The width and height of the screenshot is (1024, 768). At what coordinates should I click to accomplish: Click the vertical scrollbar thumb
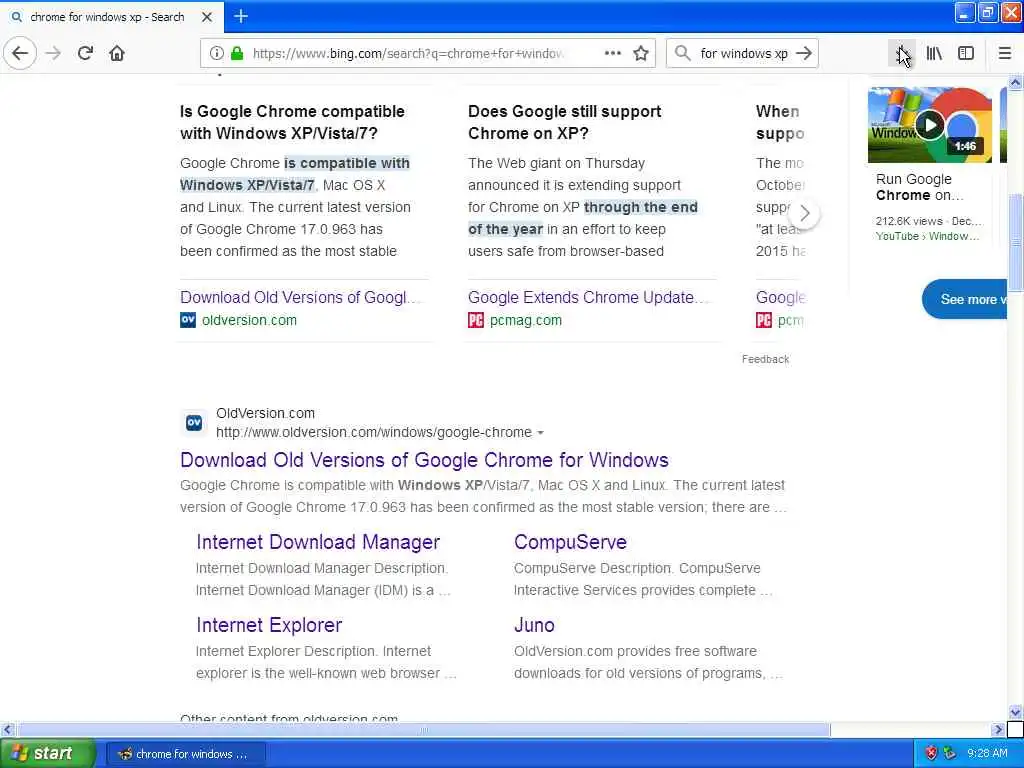(x=1015, y=243)
